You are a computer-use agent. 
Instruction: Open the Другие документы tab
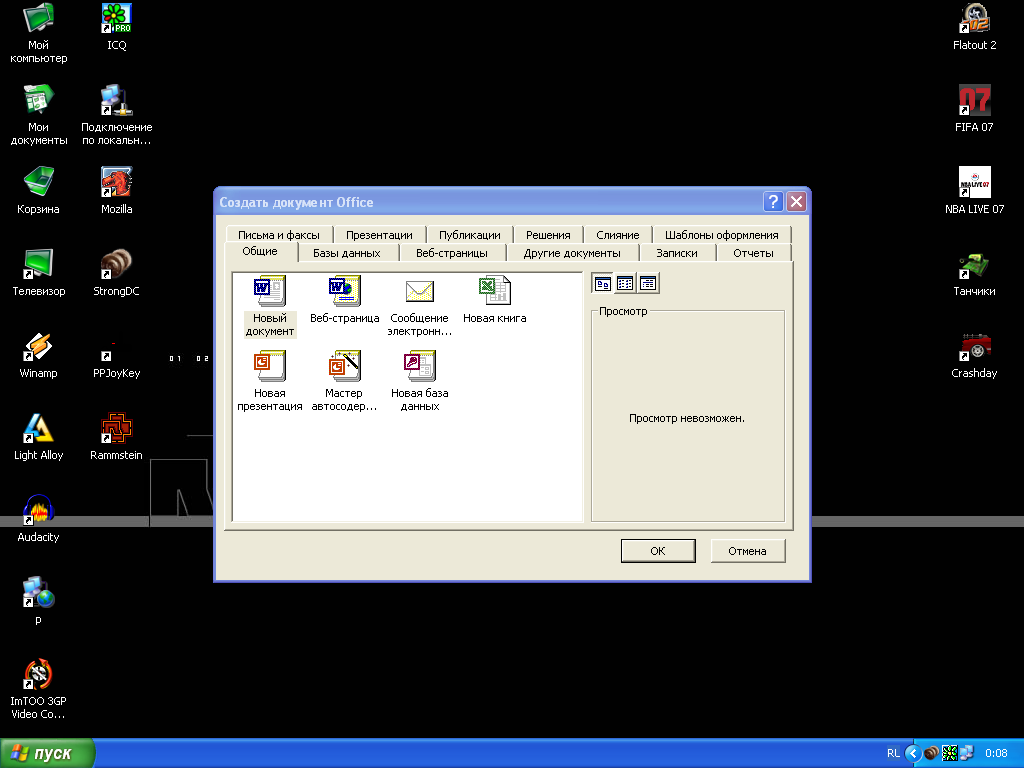[x=572, y=253]
